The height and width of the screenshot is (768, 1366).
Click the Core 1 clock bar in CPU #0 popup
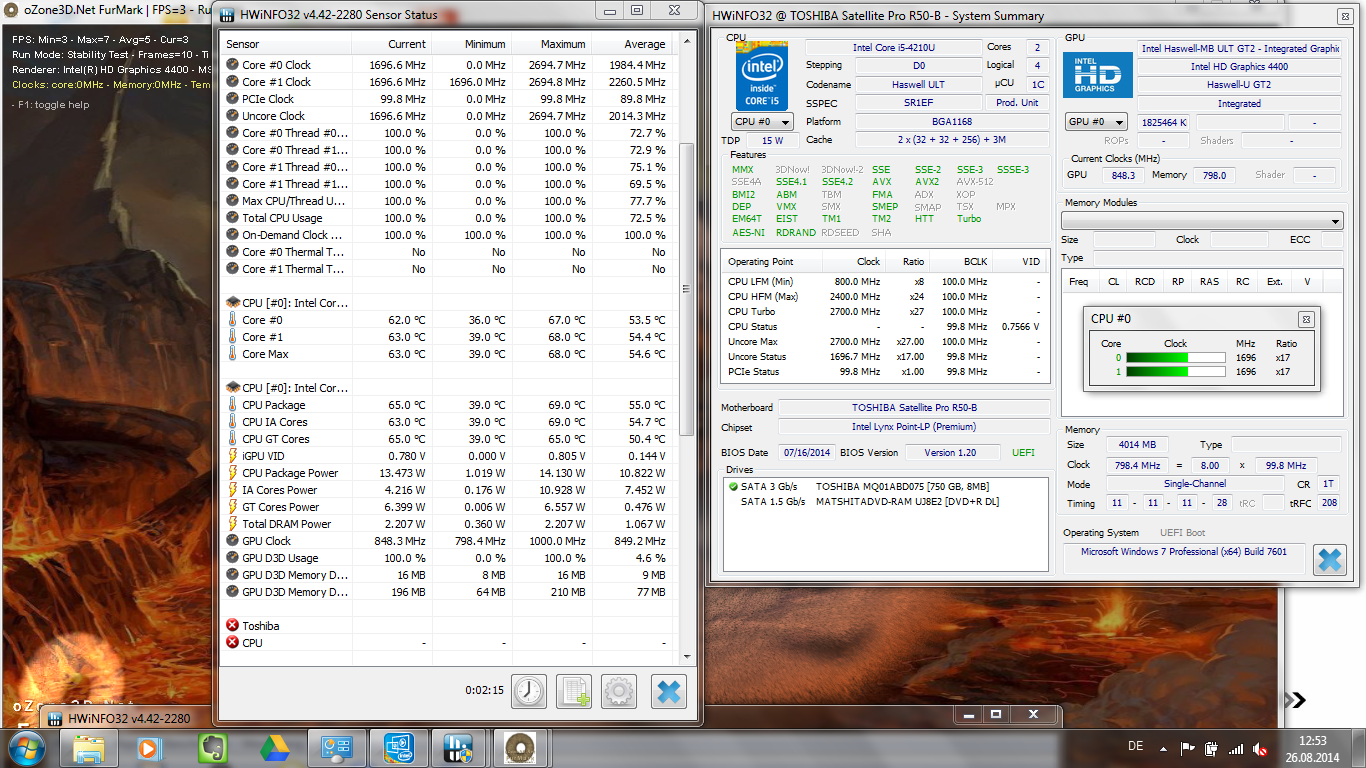[x=1176, y=372]
